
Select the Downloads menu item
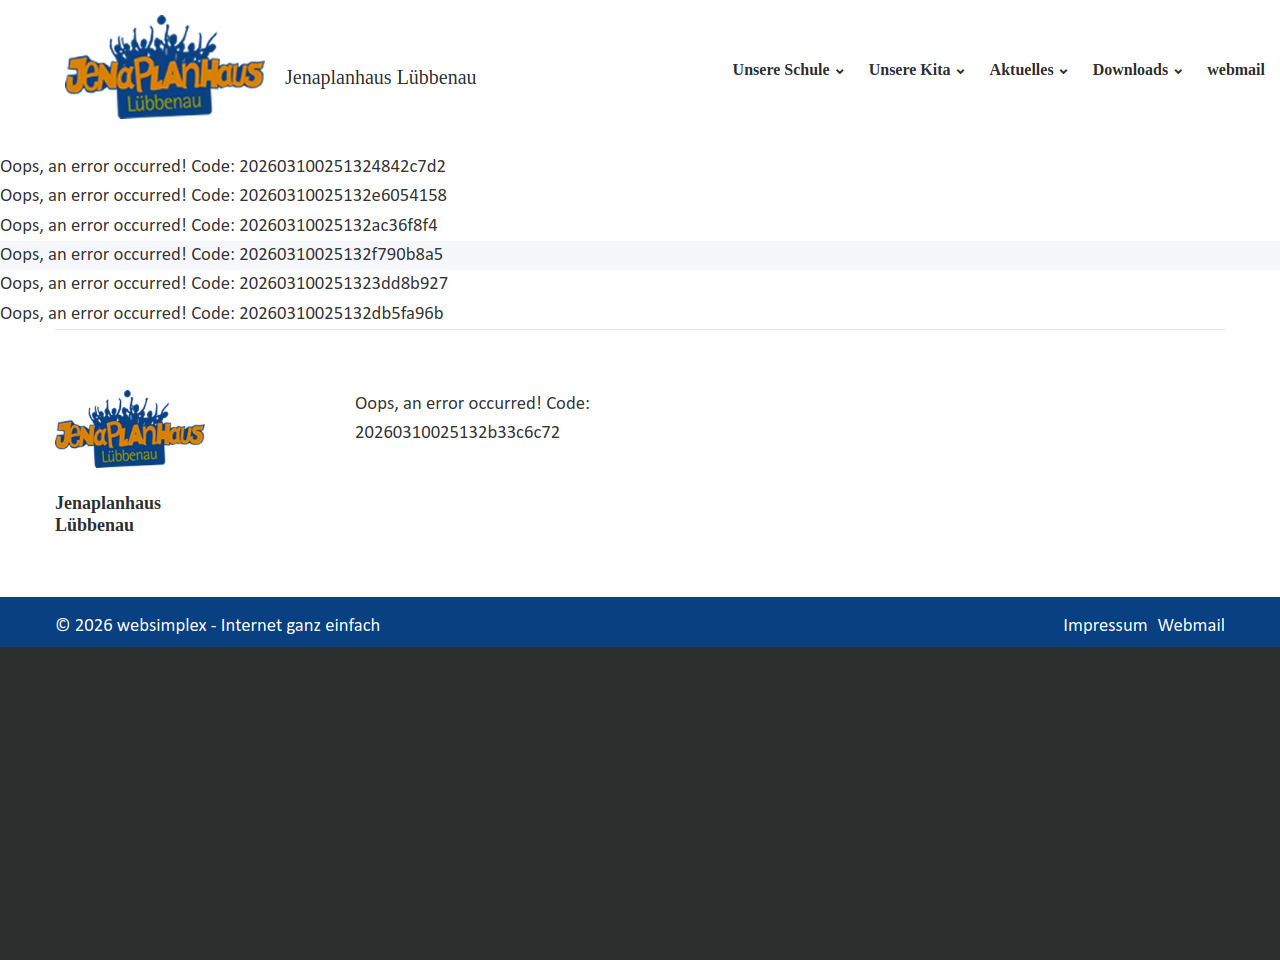click(1130, 70)
